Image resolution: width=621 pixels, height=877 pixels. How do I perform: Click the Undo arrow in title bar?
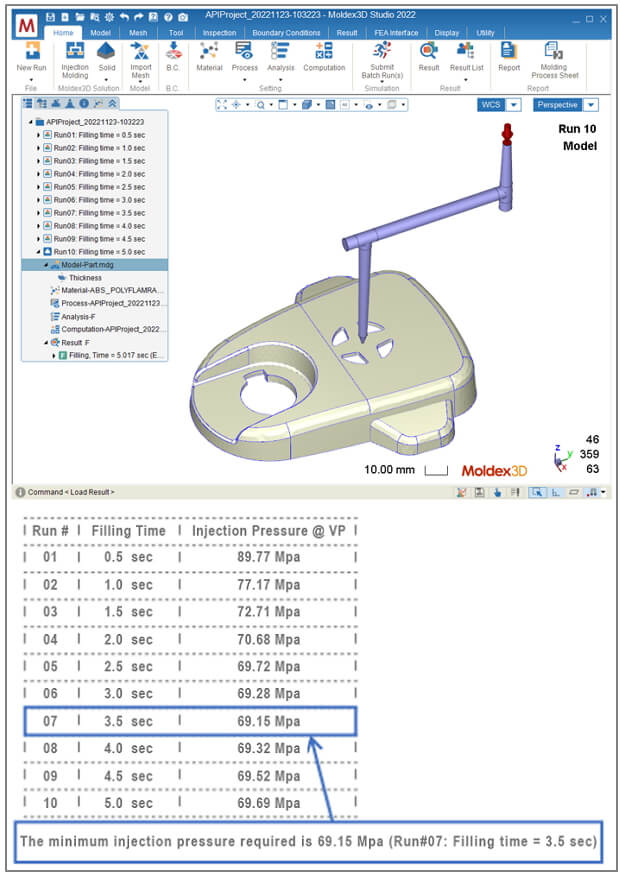(124, 17)
